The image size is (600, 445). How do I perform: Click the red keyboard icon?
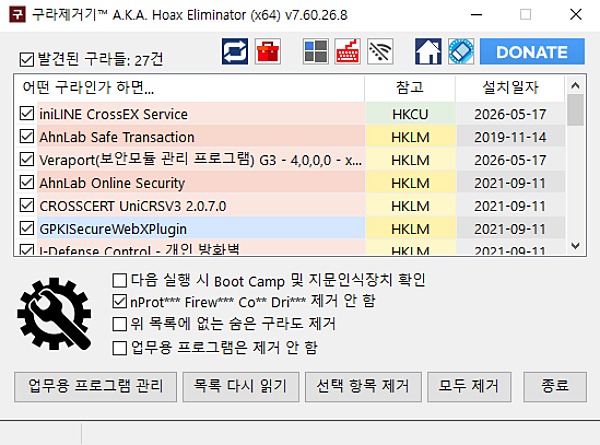coord(347,51)
